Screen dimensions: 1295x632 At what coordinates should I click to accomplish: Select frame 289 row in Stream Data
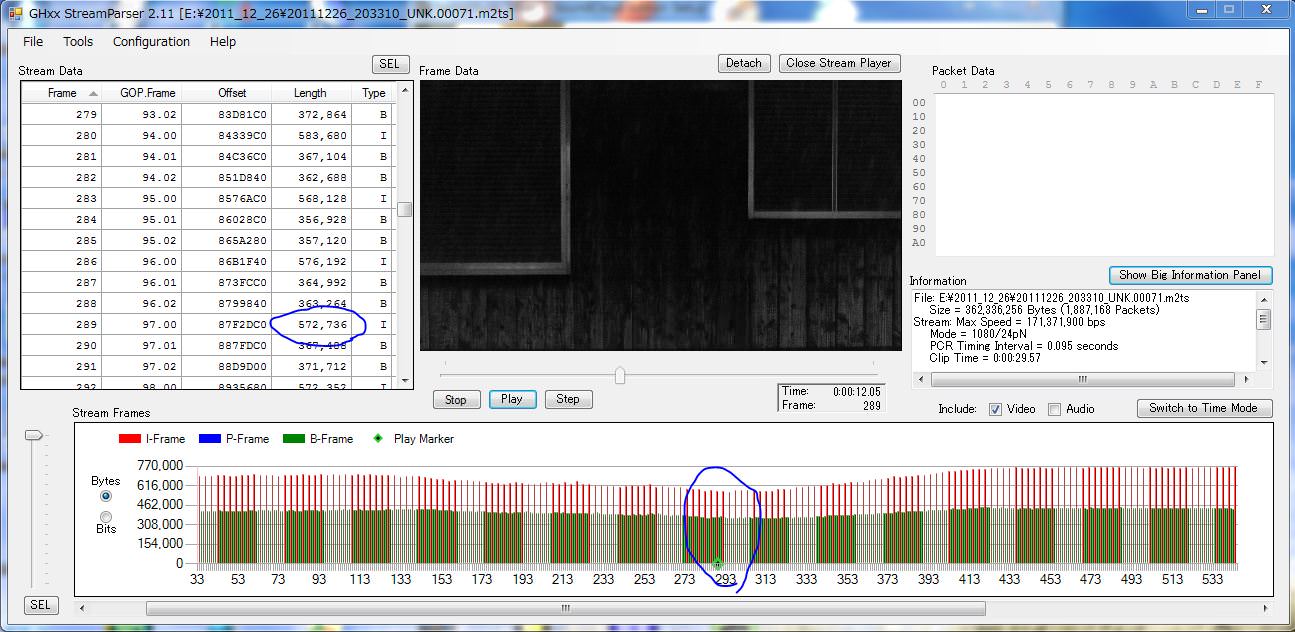pos(200,325)
